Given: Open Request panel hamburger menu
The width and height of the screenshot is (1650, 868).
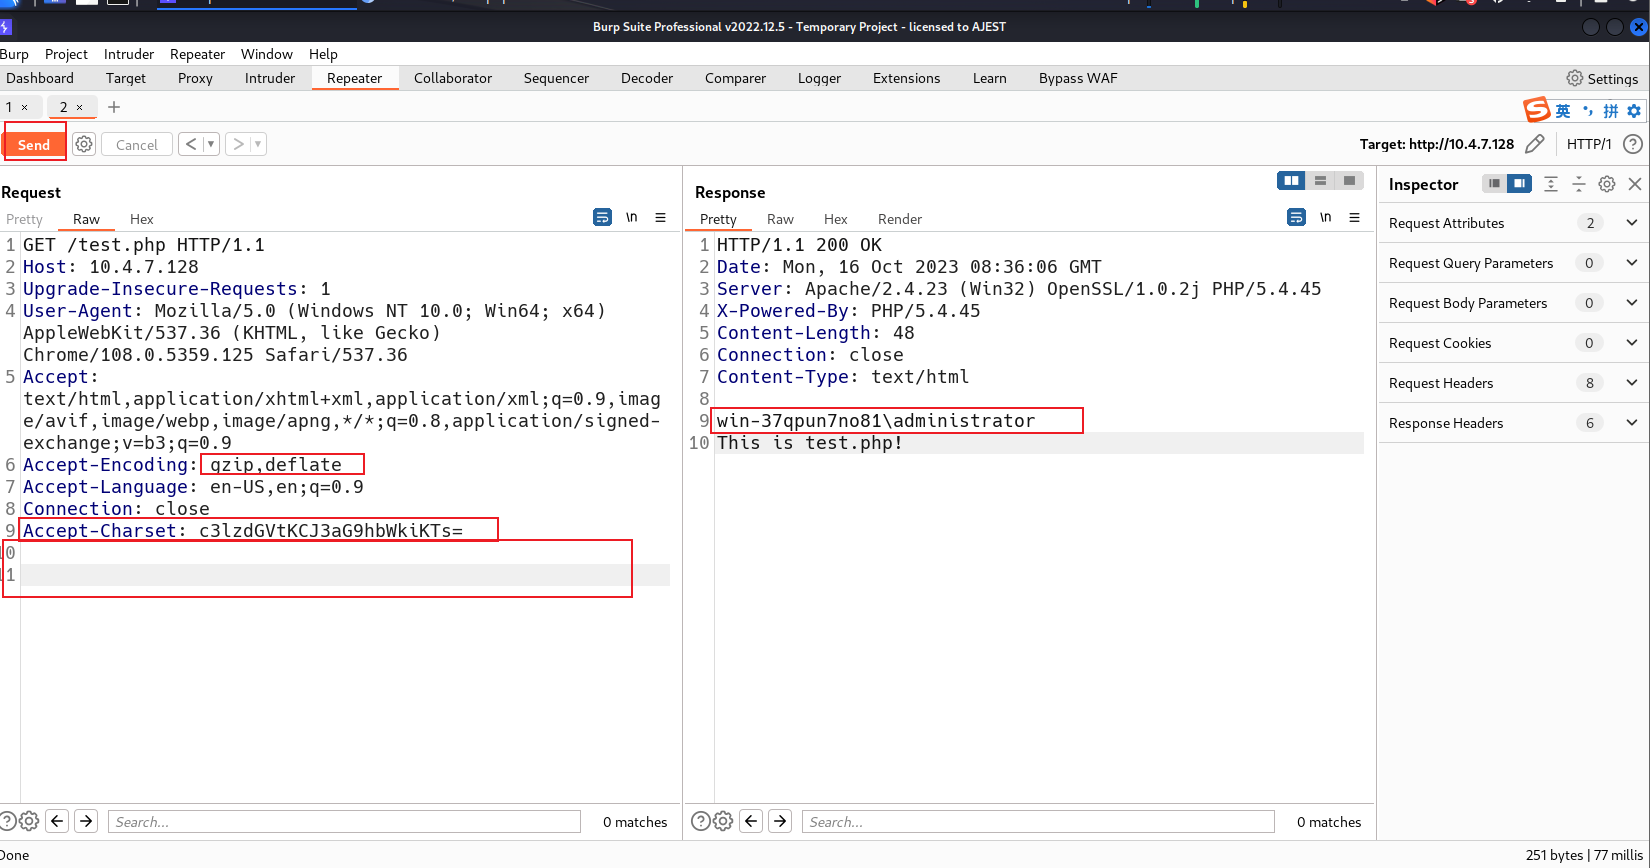Looking at the screenshot, I should click(x=660, y=217).
